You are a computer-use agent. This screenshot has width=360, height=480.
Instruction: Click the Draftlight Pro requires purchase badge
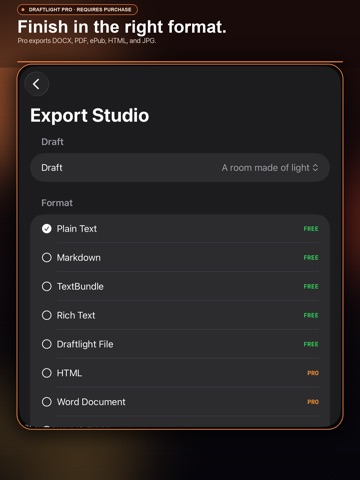click(x=77, y=10)
